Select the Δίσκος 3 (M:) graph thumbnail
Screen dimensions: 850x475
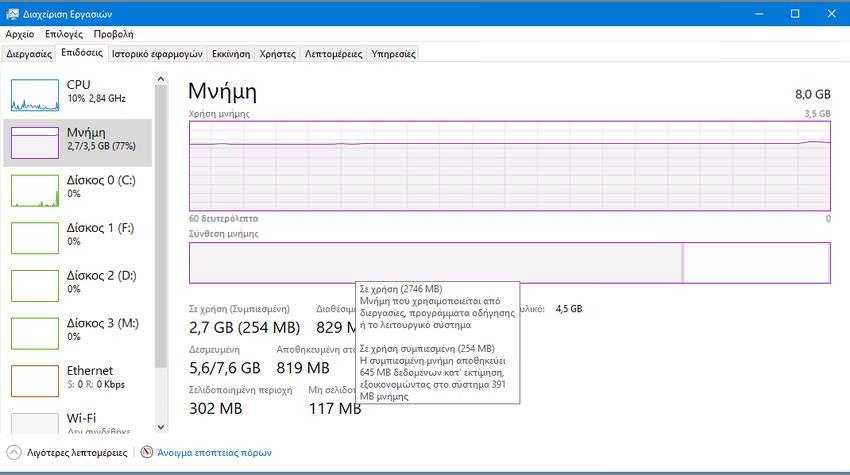pos(35,333)
